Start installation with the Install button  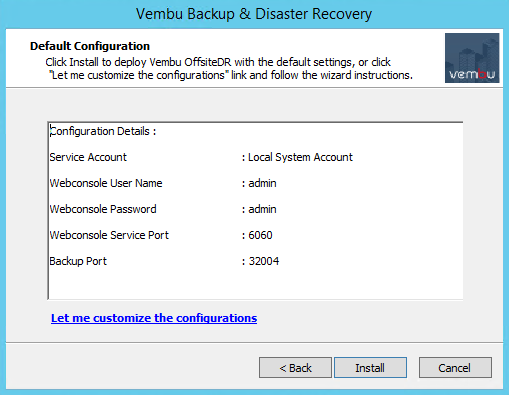point(370,368)
